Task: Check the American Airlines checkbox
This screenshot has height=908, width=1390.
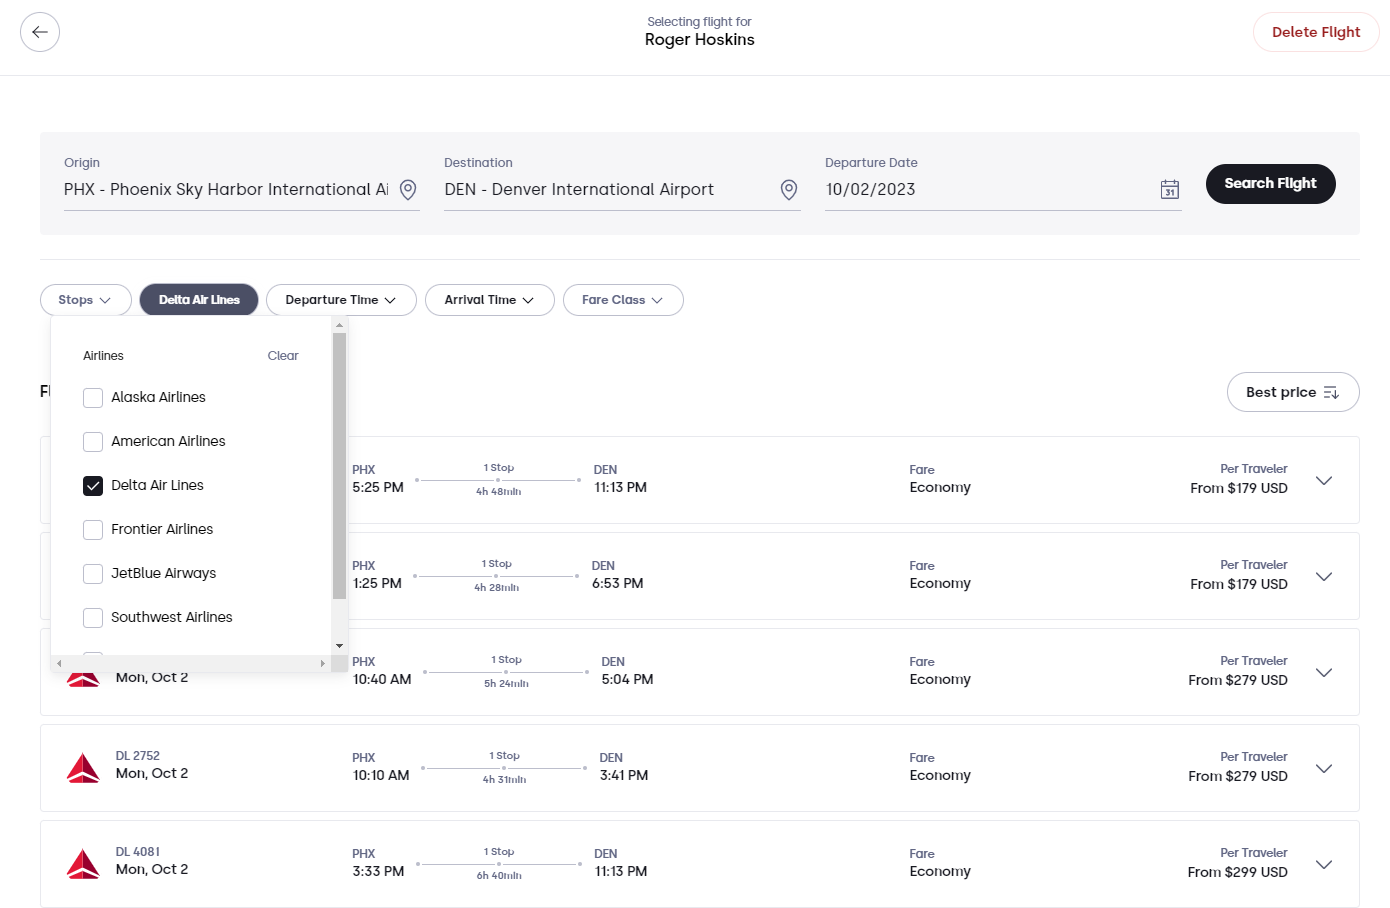Action: pyautogui.click(x=93, y=441)
